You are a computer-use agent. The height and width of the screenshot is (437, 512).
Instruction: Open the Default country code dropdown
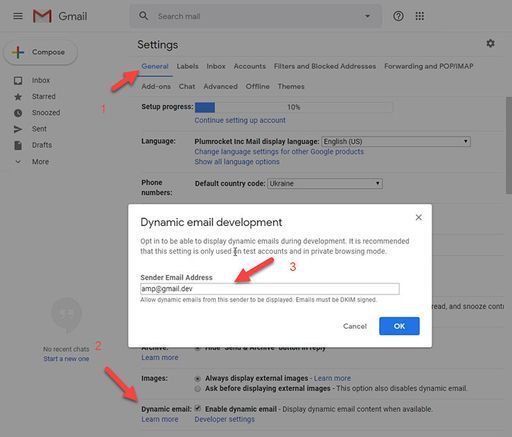tap(325, 184)
